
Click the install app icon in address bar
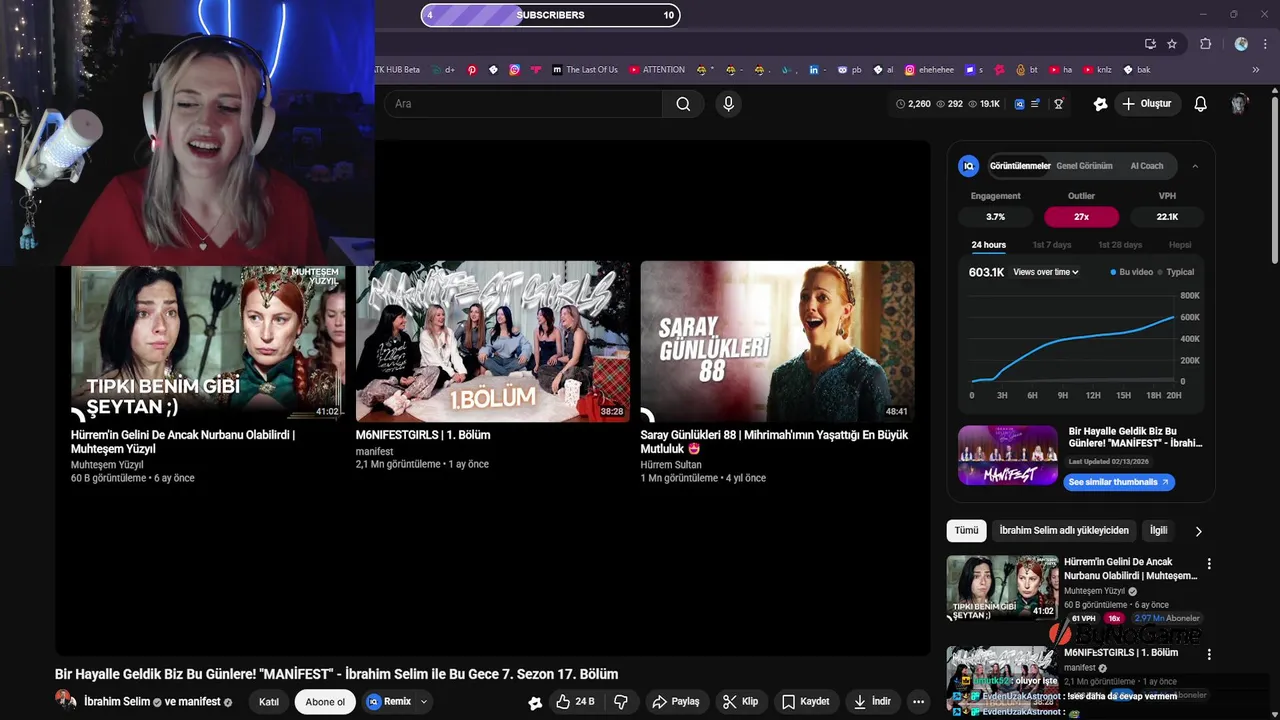point(1150,44)
